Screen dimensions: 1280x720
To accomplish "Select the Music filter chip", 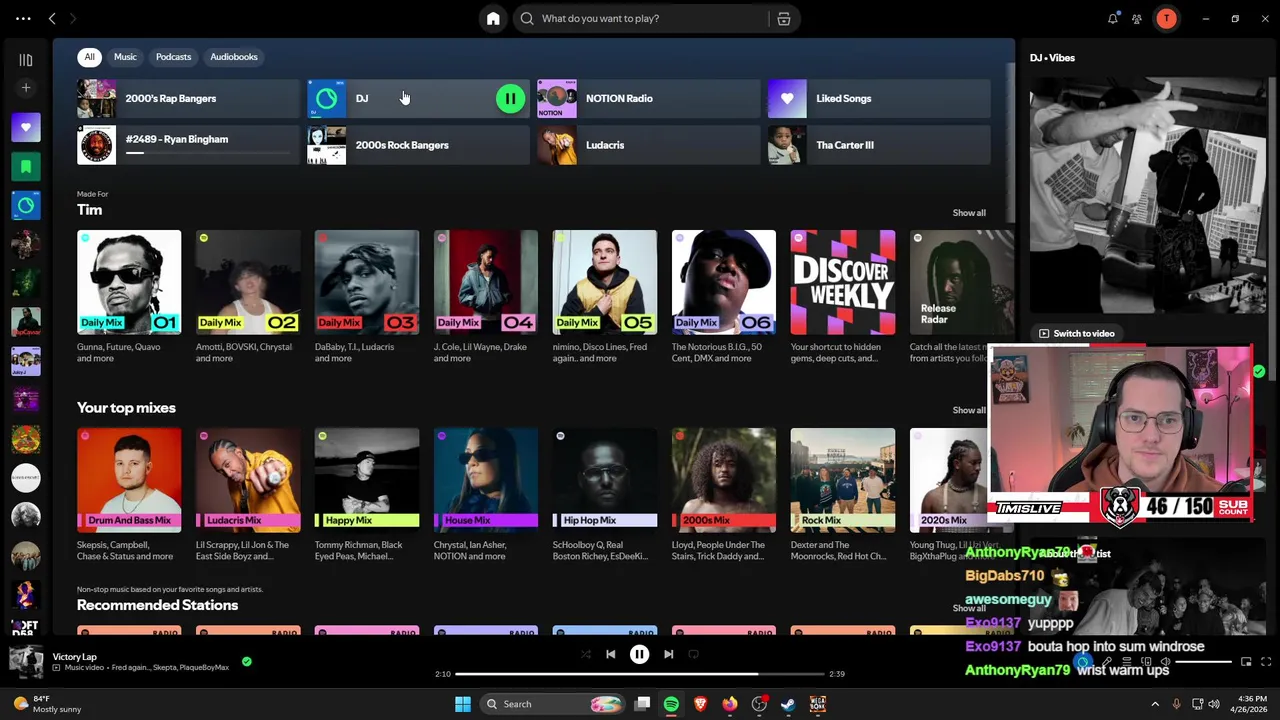I will pos(125,57).
